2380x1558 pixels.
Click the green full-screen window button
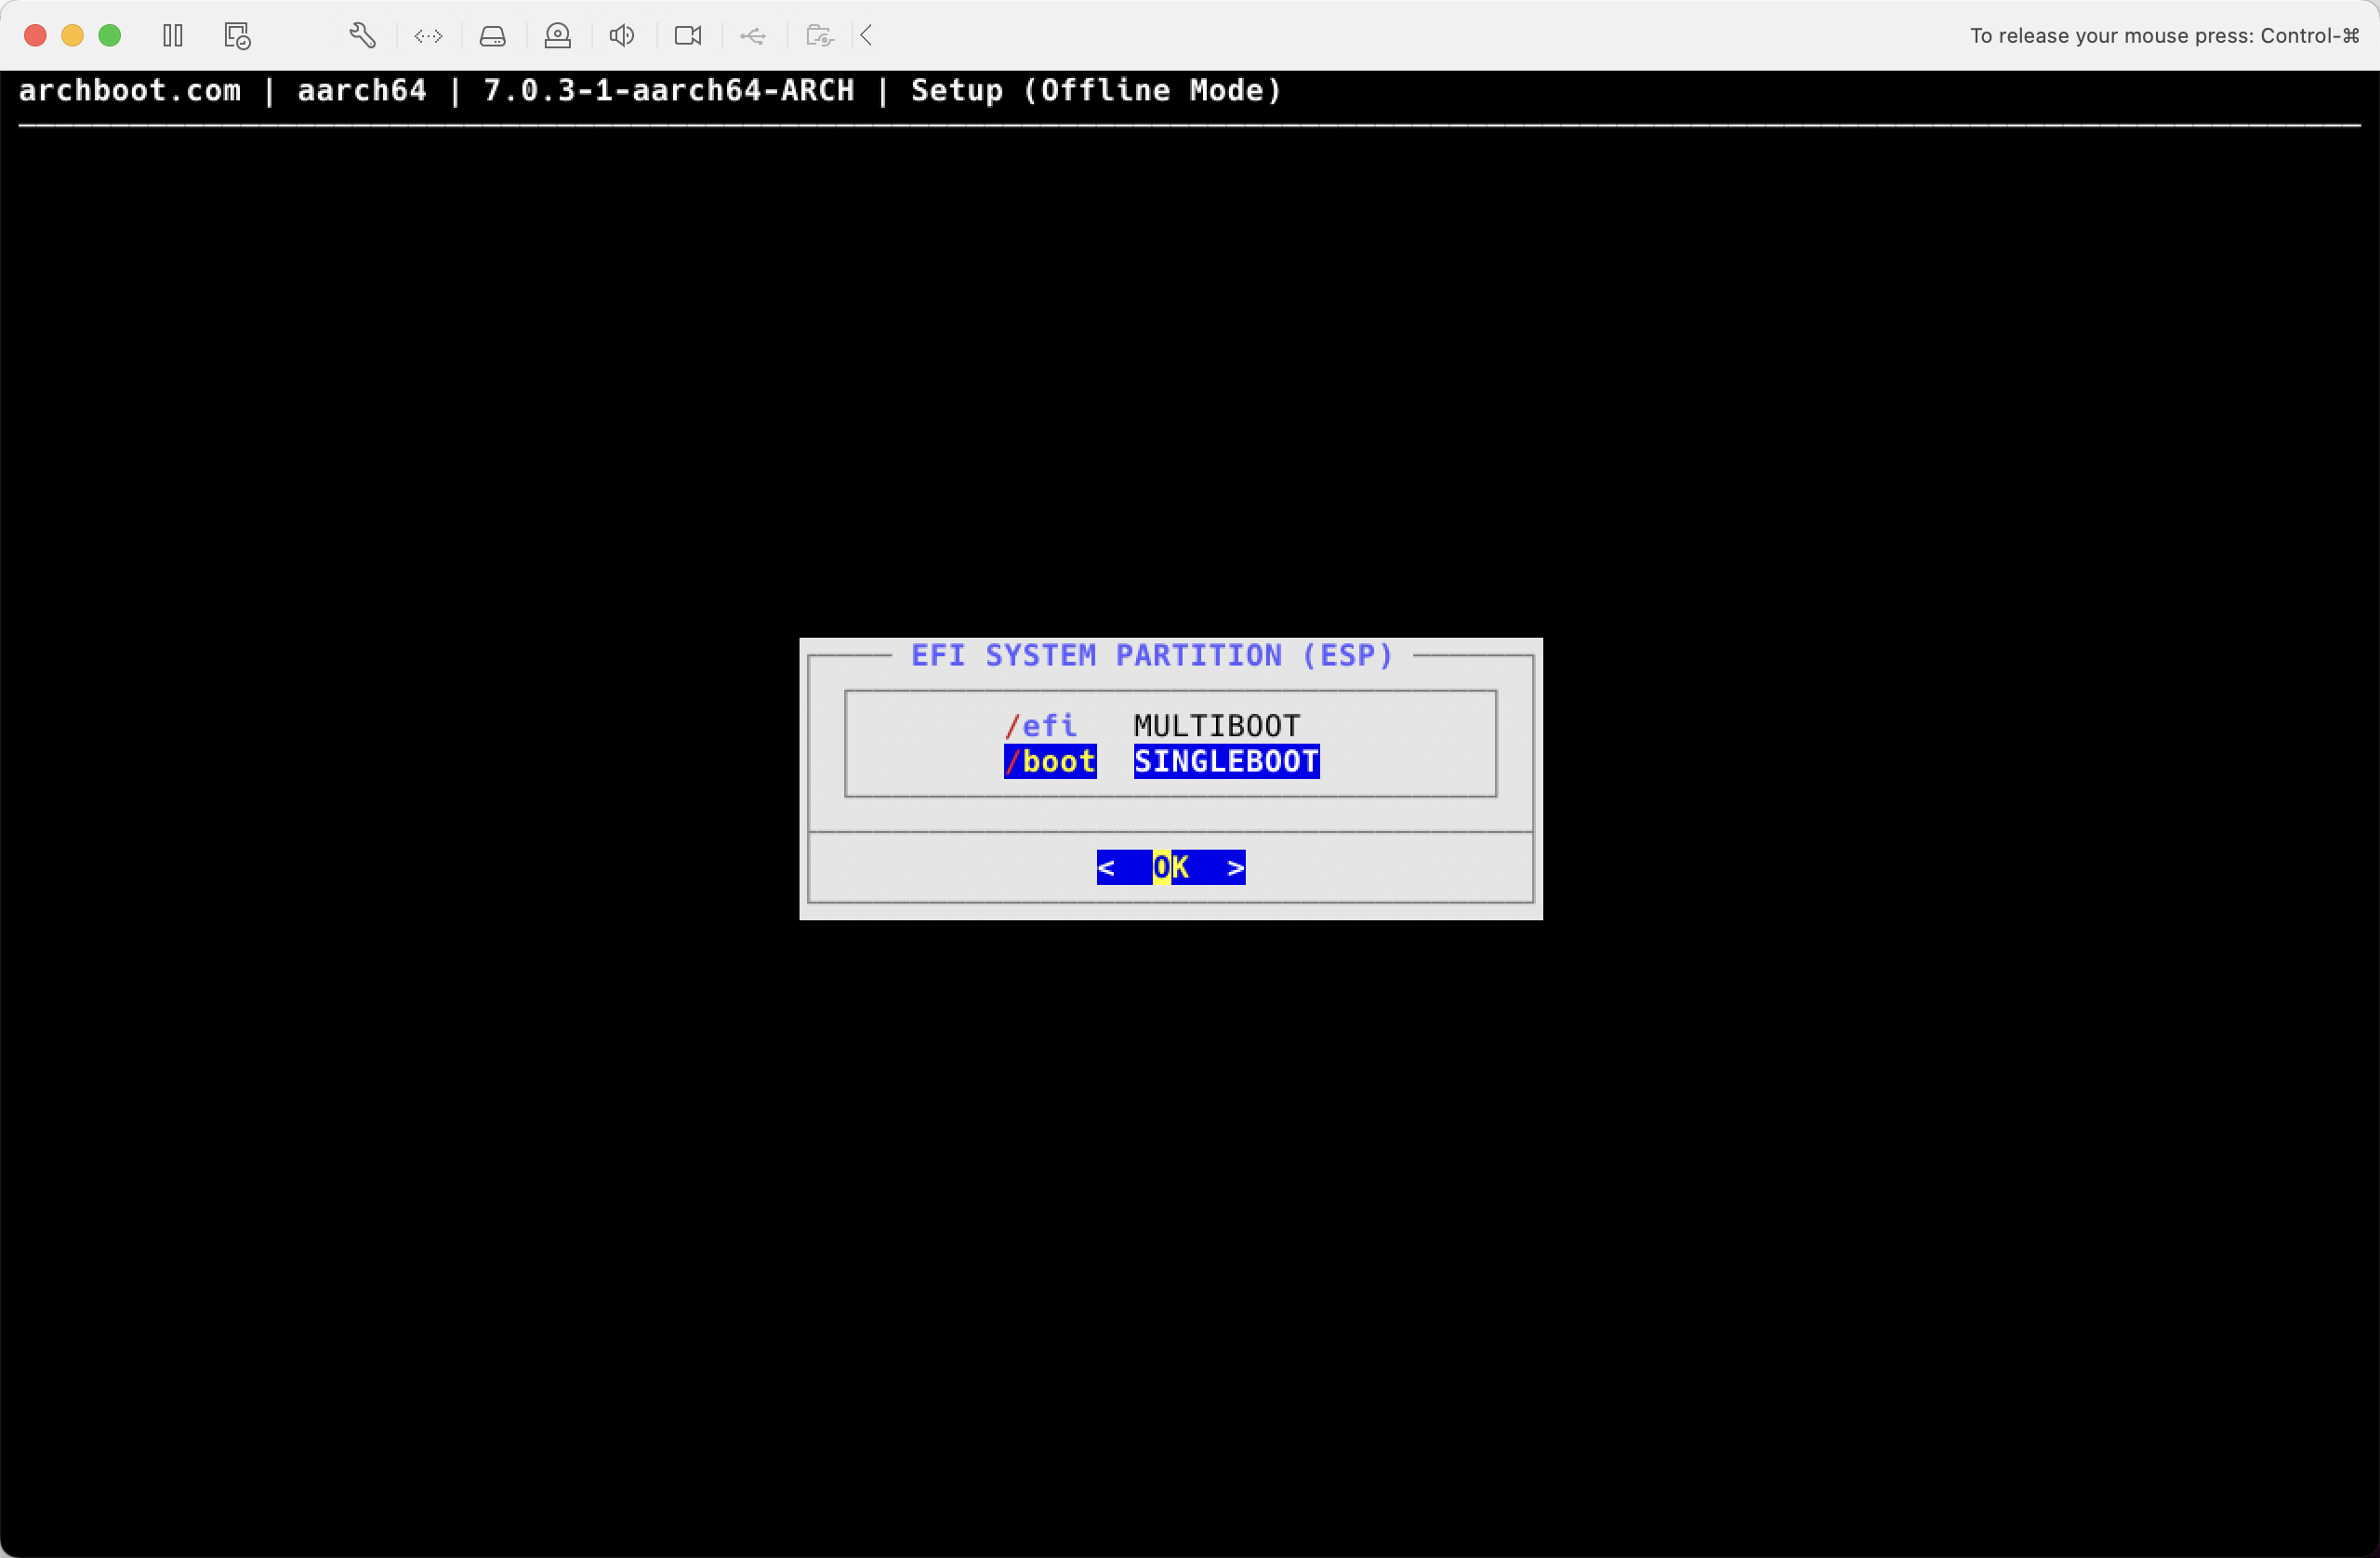tap(110, 36)
